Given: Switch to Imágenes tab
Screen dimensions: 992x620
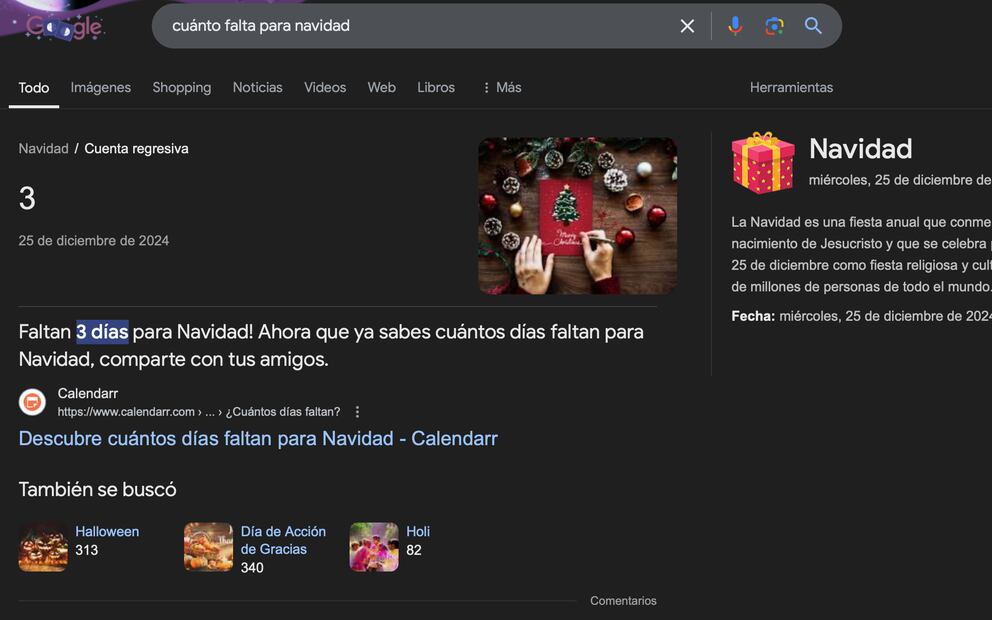Looking at the screenshot, I should pos(100,88).
